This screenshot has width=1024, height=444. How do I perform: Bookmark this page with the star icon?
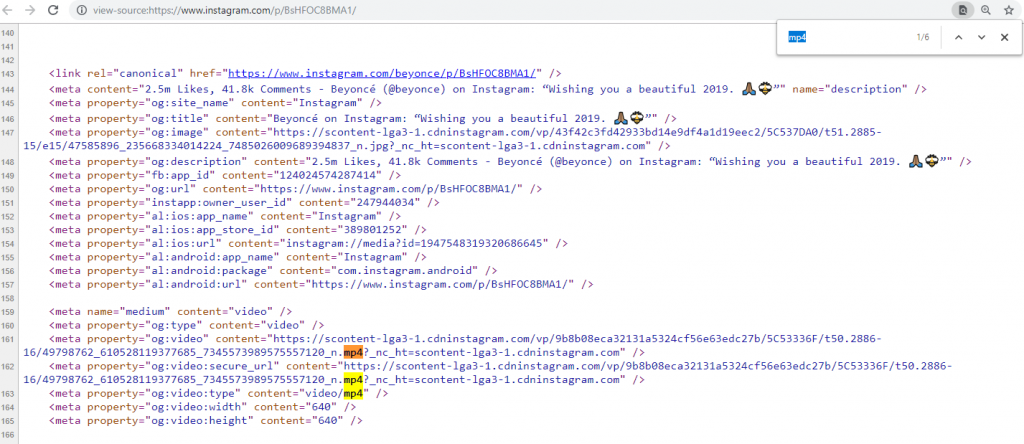click(x=1008, y=10)
